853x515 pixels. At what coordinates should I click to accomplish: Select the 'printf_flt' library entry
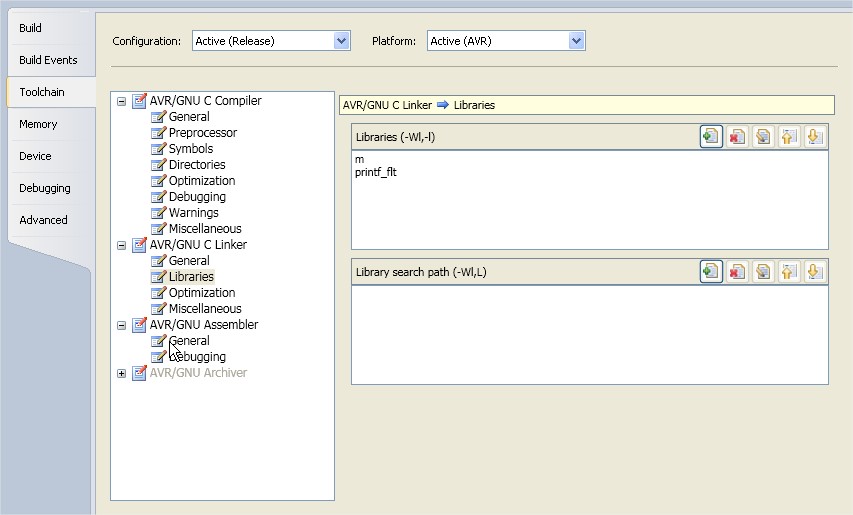point(376,172)
